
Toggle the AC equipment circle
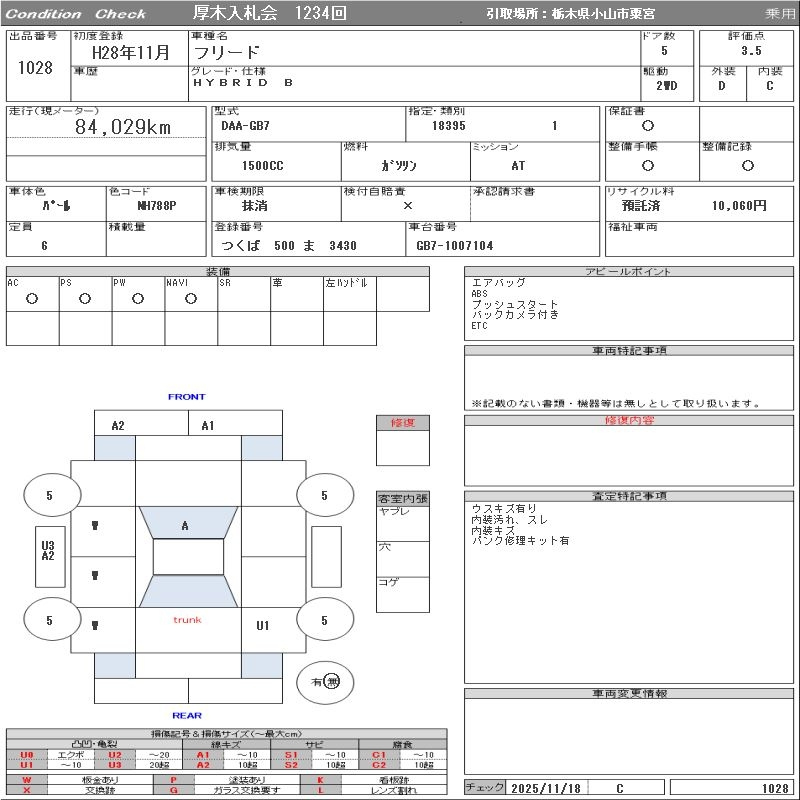pos(32,298)
